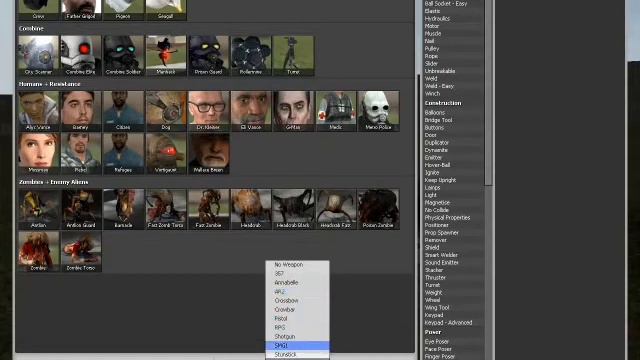Spawn the Headcrab Black NPC
This screenshot has height=360, width=640.
[x=293, y=209]
